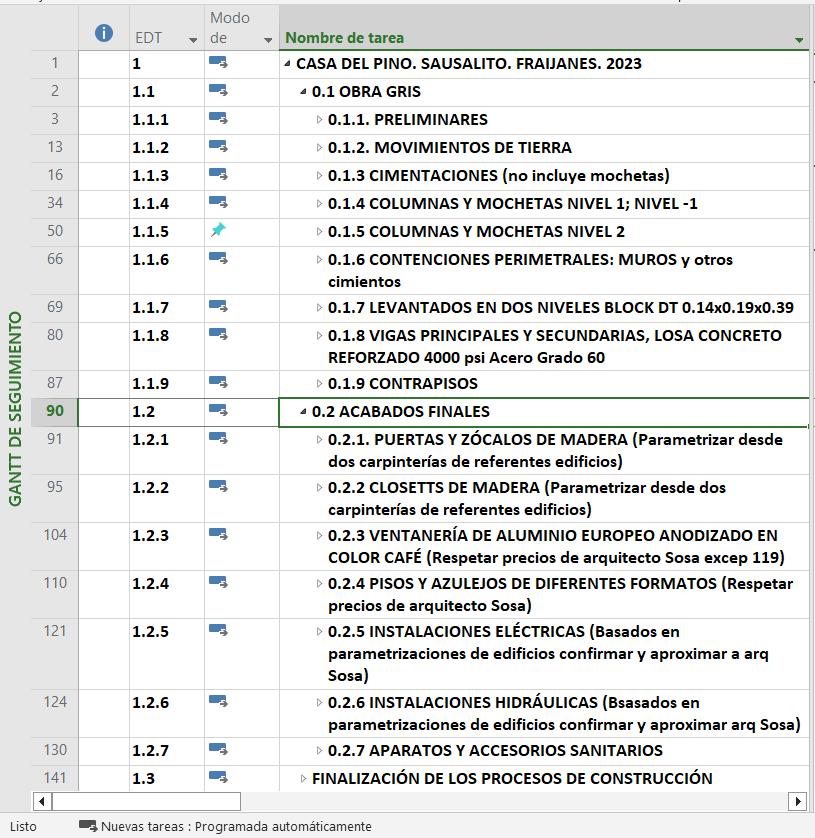Expand 0.1.2. MOVIMIENTOS DE TIERRA
Viewport: 815px width, 838px height.
point(319,147)
